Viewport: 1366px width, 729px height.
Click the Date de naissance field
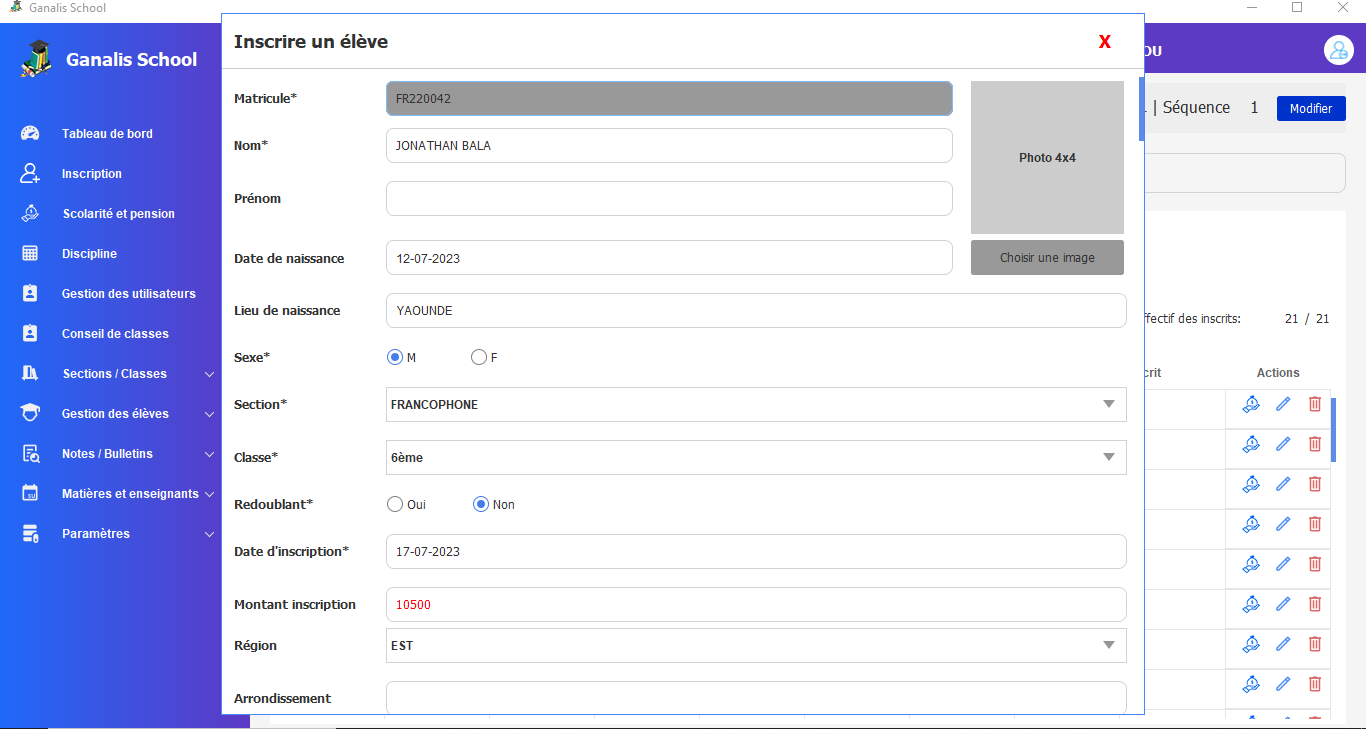coord(669,257)
